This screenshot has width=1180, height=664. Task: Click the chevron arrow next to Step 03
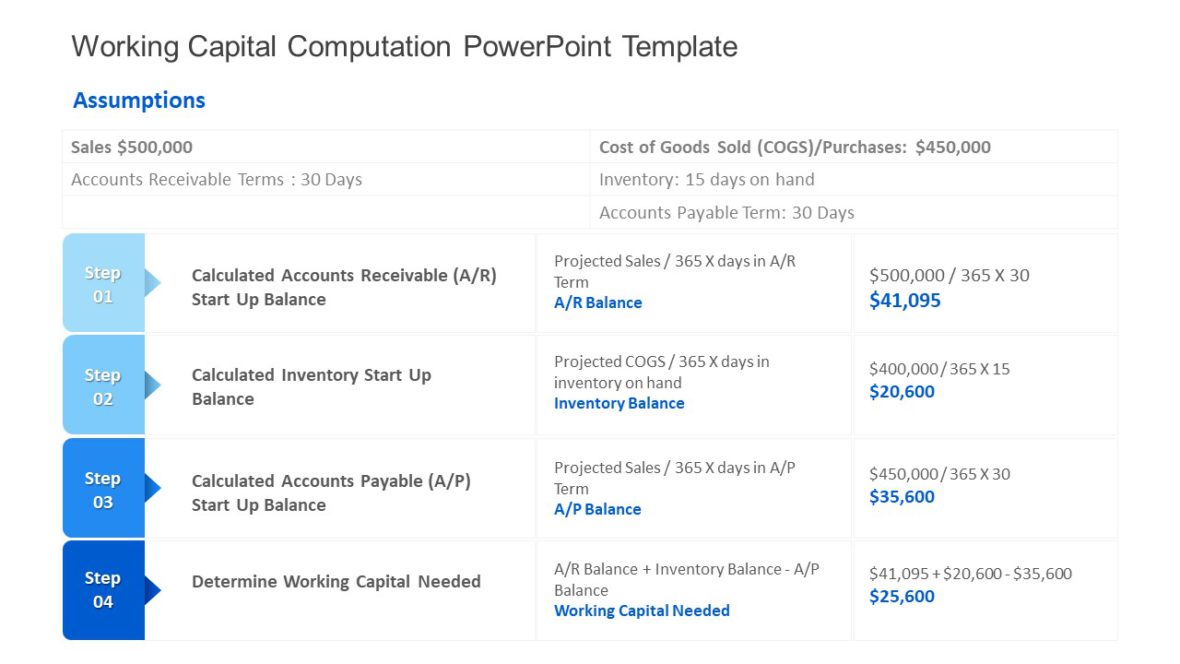click(152, 488)
